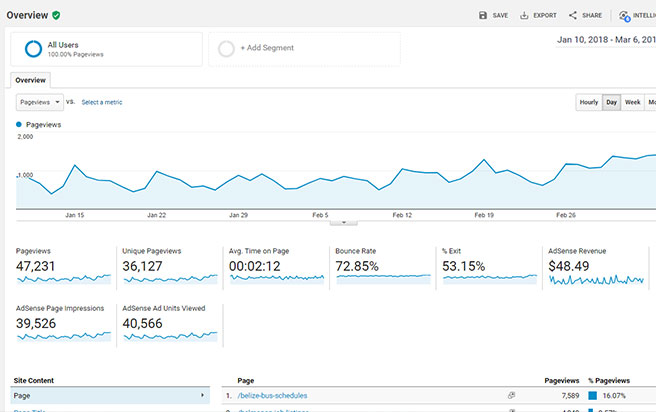Click the SHARE button label
Viewport: 656px width, 412px height.
click(592, 15)
